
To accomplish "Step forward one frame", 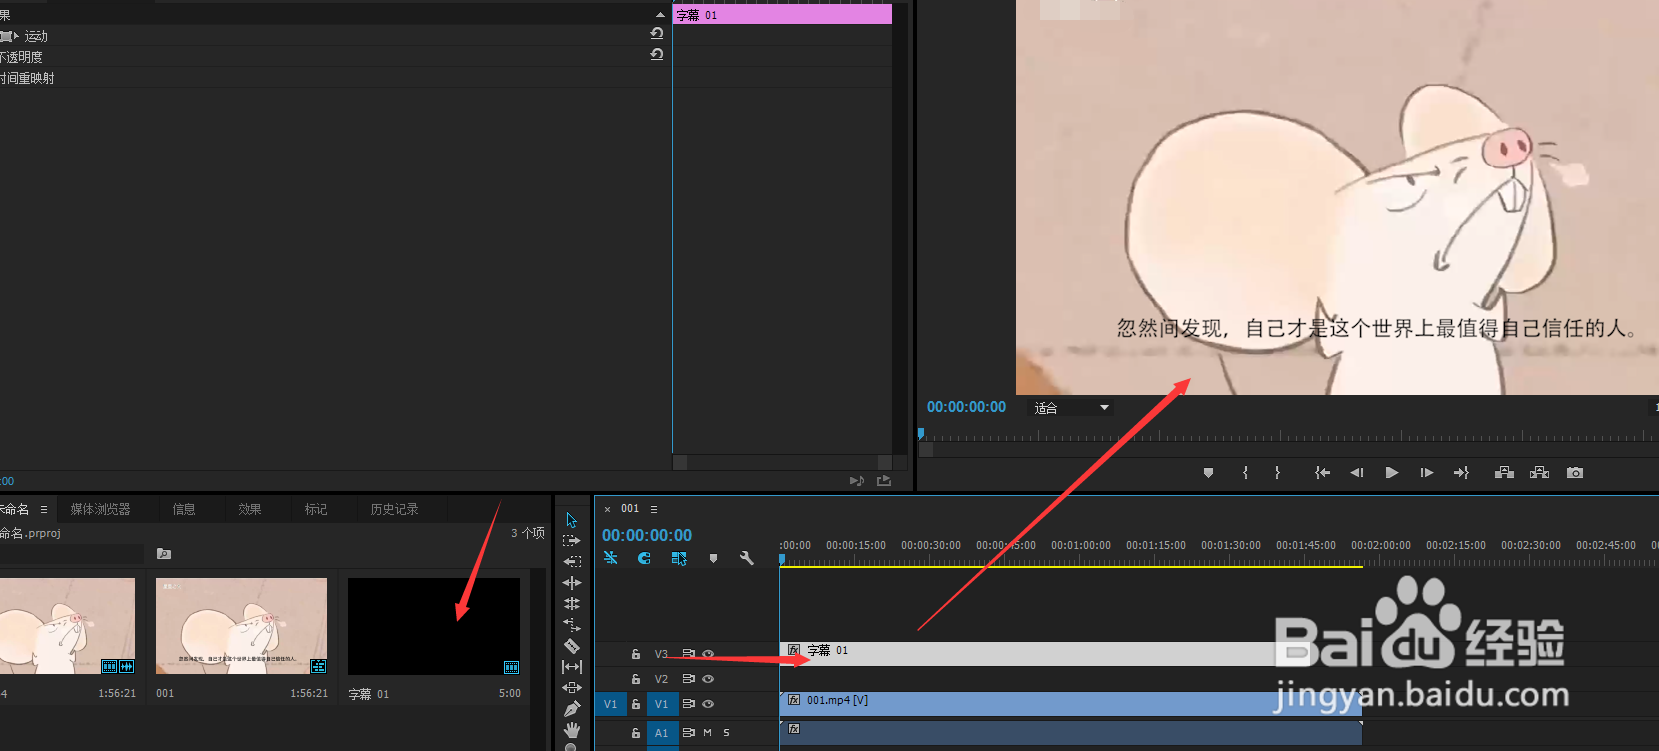I will (x=1427, y=473).
